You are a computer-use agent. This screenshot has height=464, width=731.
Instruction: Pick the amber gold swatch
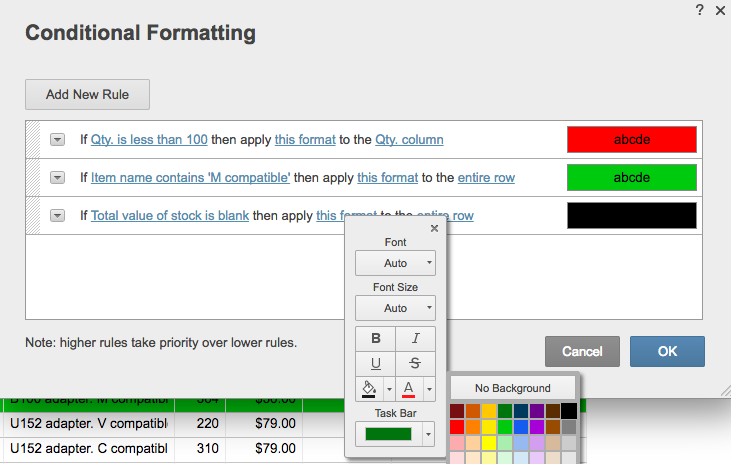[x=489, y=411]
